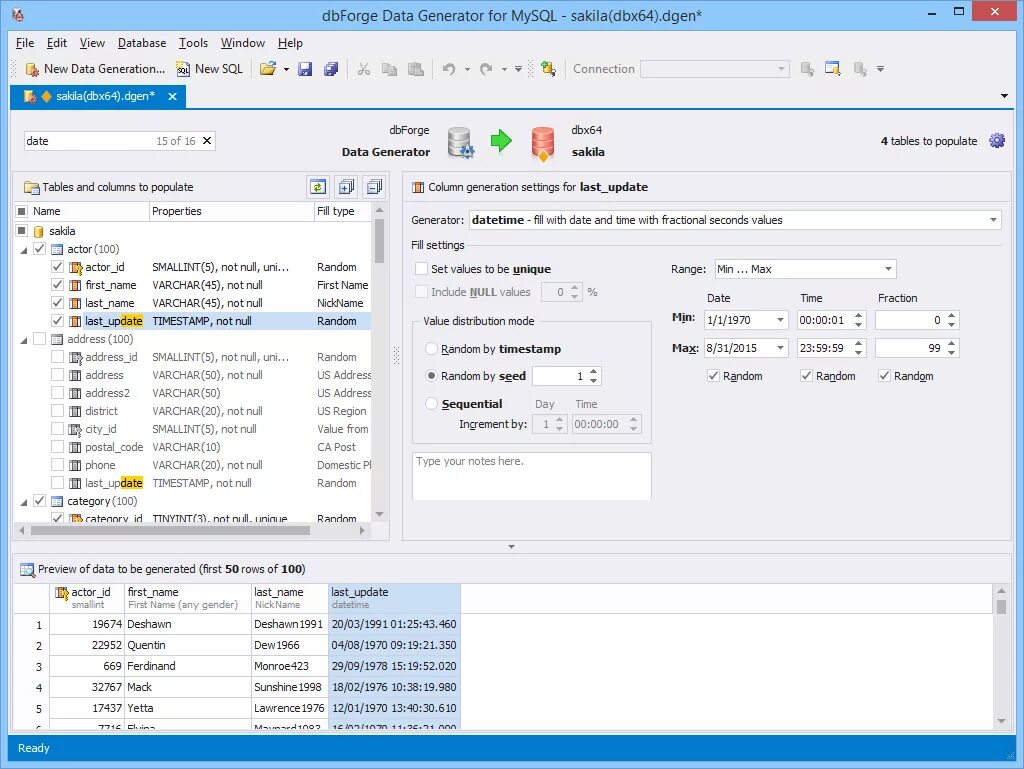Collapse the actor table tree node
The width and height of the screenshot is (1024, 769).
24,249
